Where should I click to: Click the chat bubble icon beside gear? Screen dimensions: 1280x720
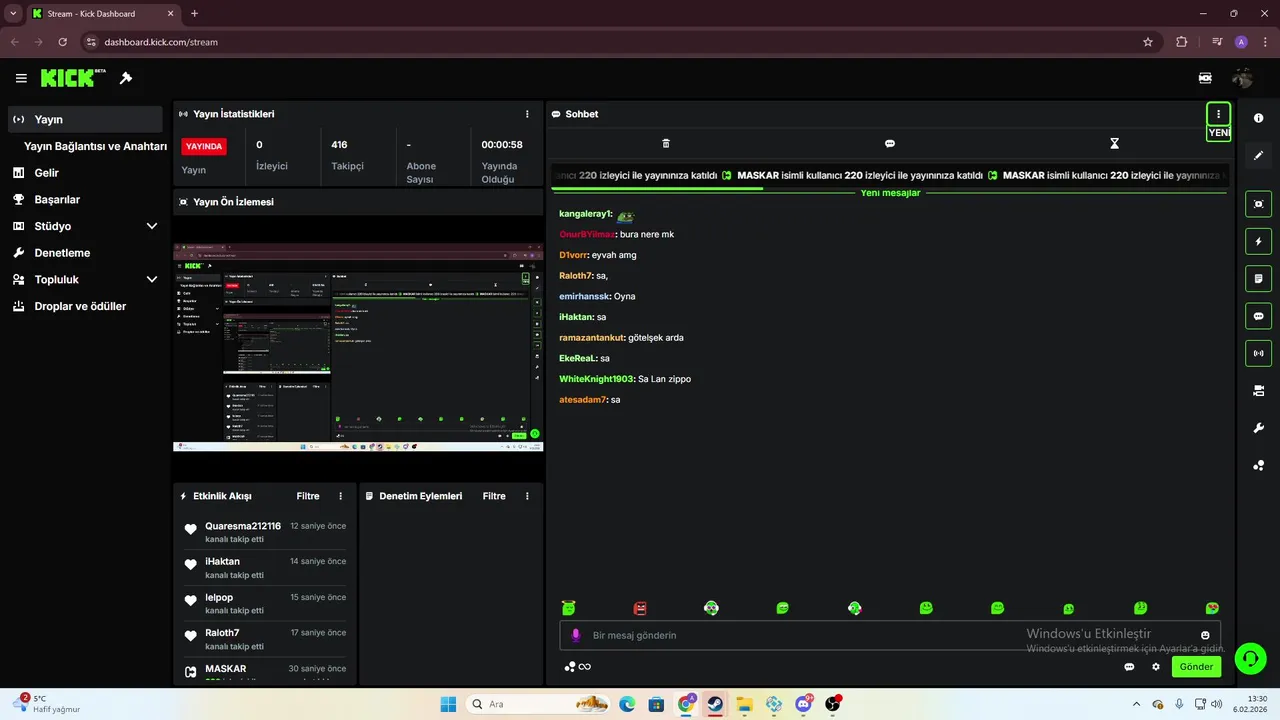click(x=1129, y=667)
